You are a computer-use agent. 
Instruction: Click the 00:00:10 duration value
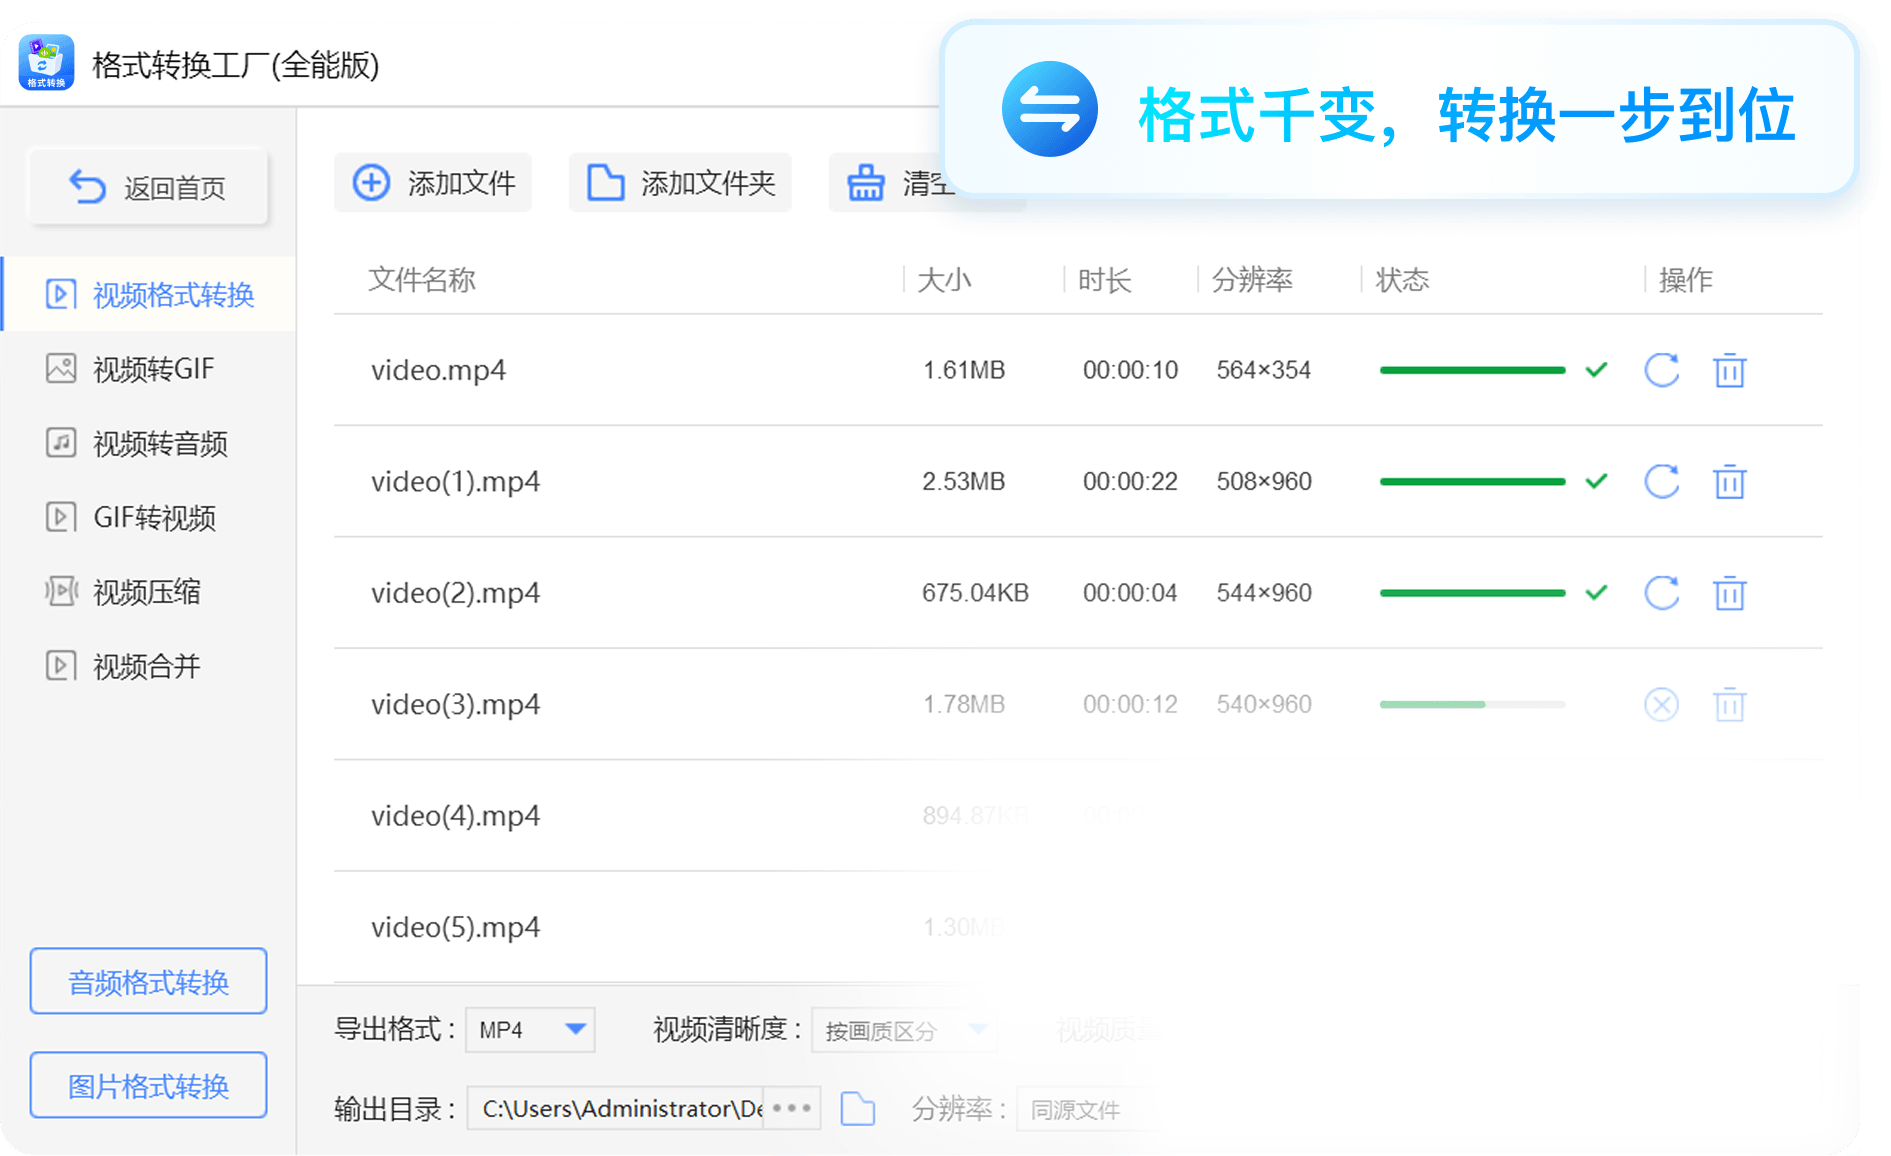tap(1130, 370)
